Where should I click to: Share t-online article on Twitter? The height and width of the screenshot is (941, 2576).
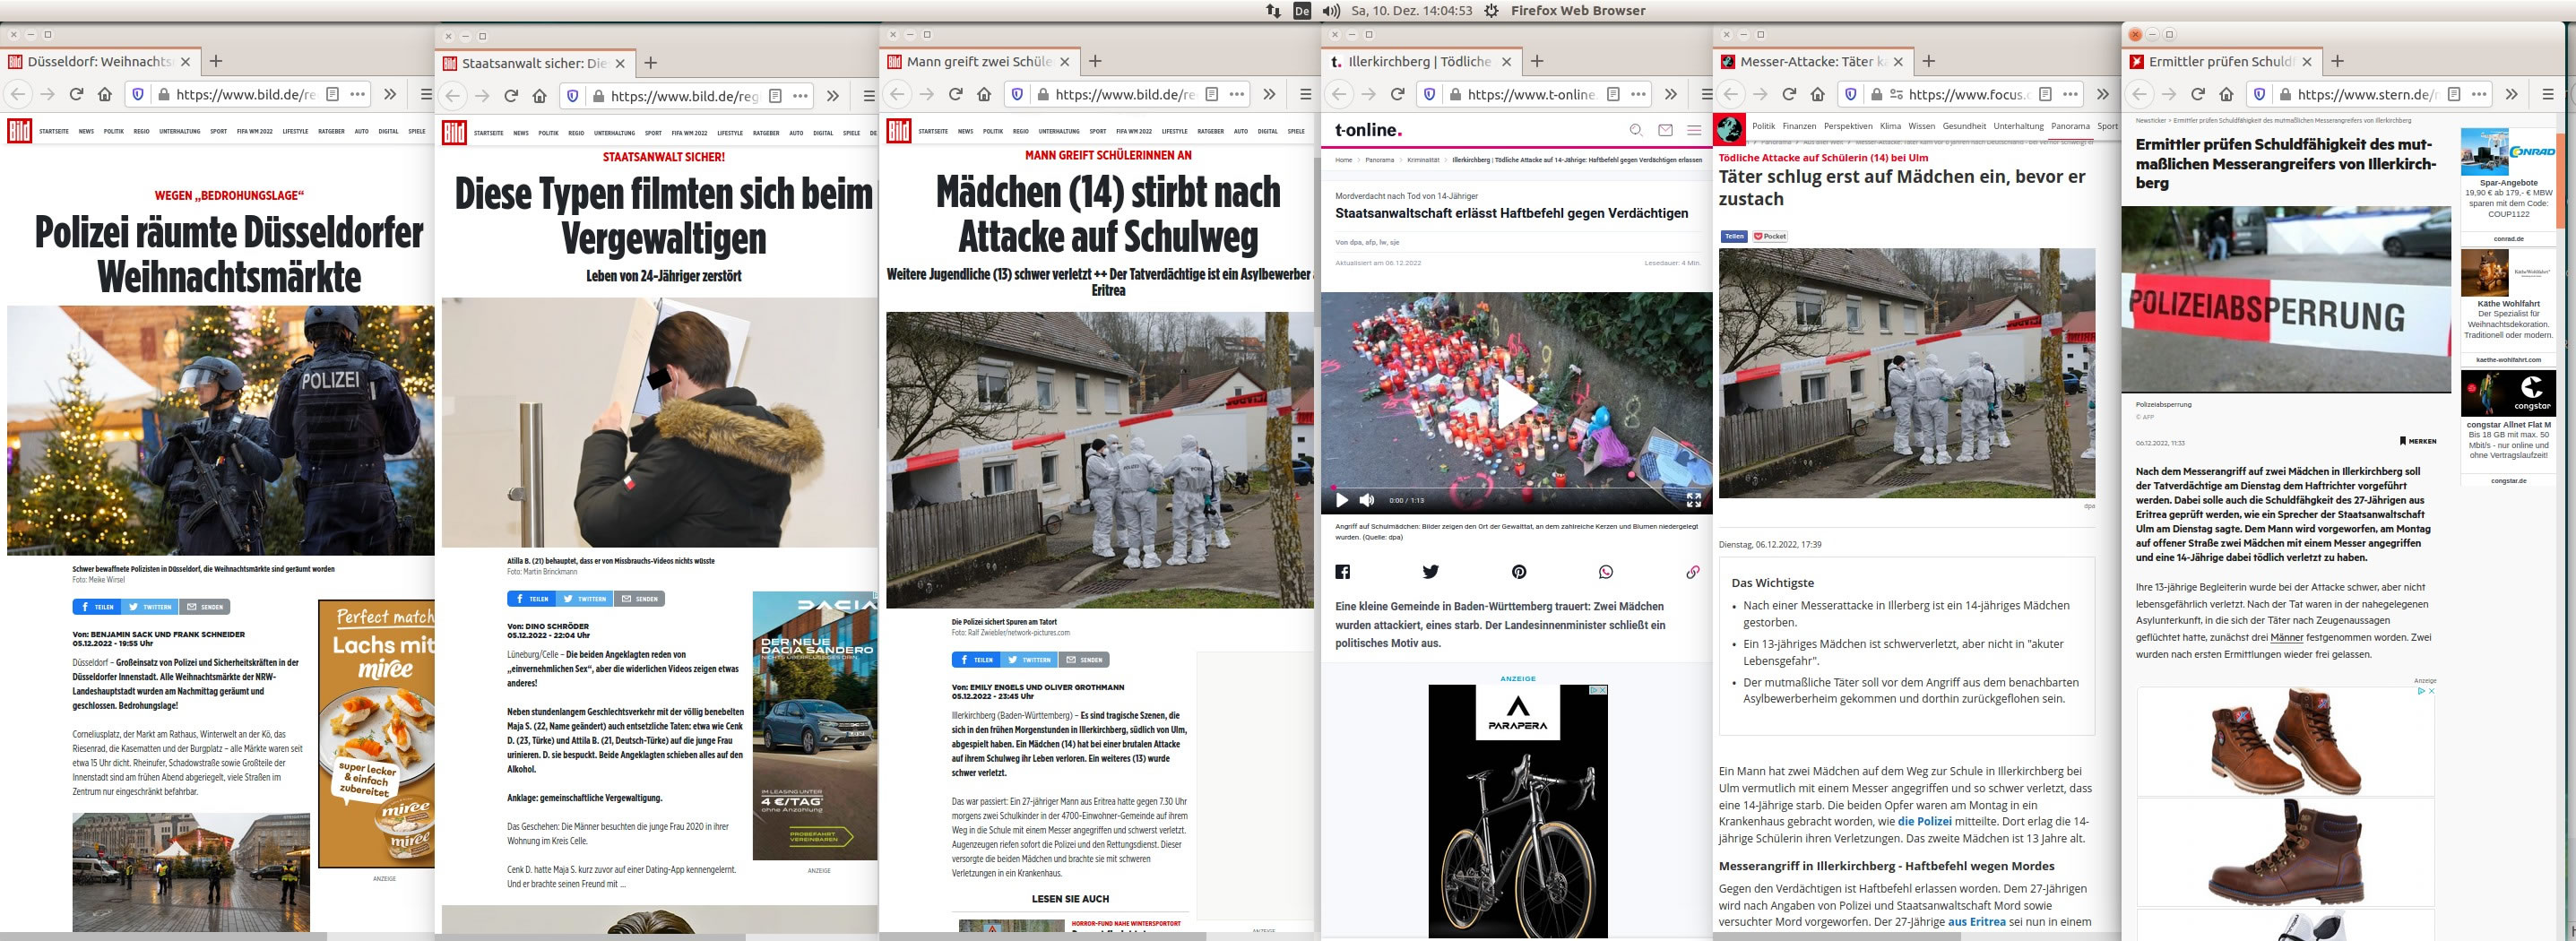[x=1430, y=572]
